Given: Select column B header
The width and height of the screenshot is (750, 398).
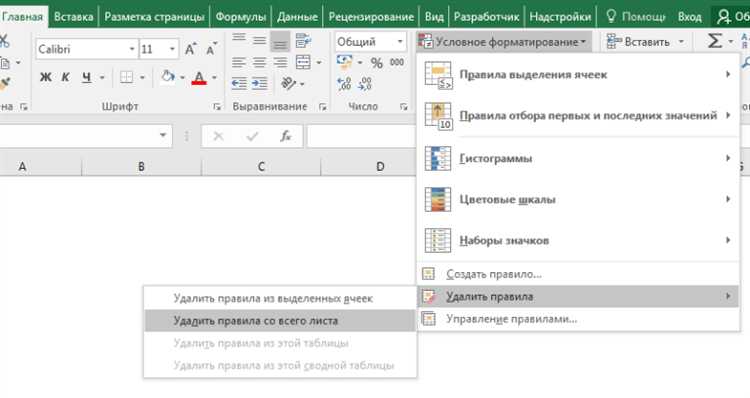Looking at the screenshot, I should 141,166.
